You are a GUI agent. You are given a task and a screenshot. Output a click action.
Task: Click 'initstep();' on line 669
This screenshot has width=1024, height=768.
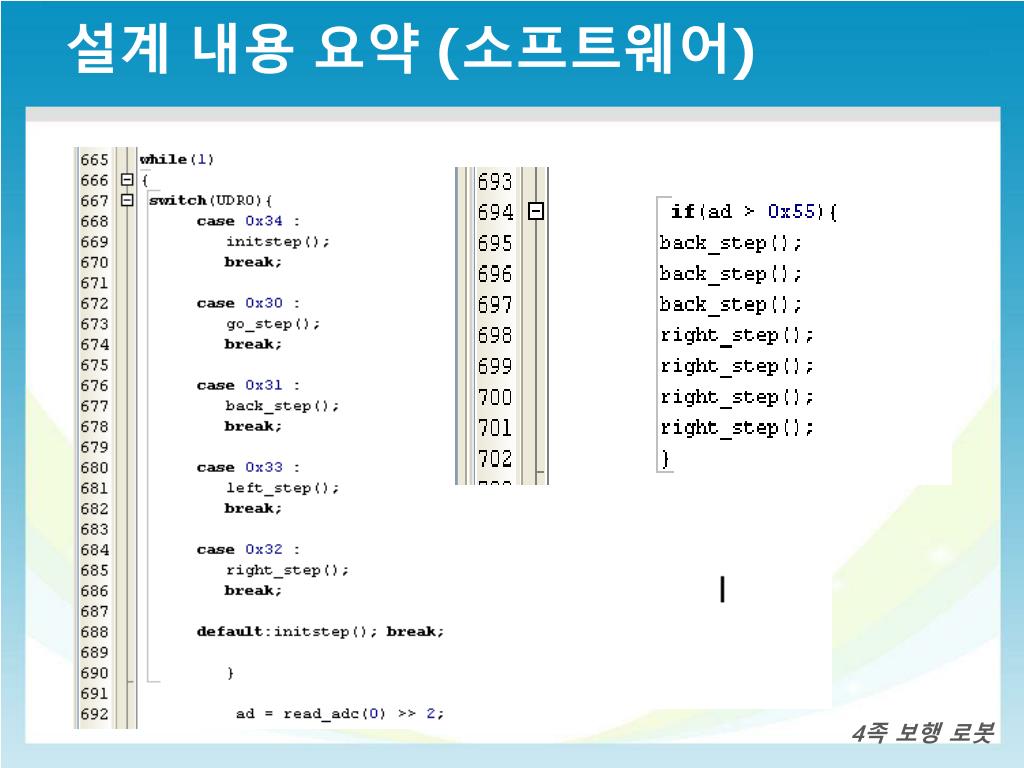[278, 242]
